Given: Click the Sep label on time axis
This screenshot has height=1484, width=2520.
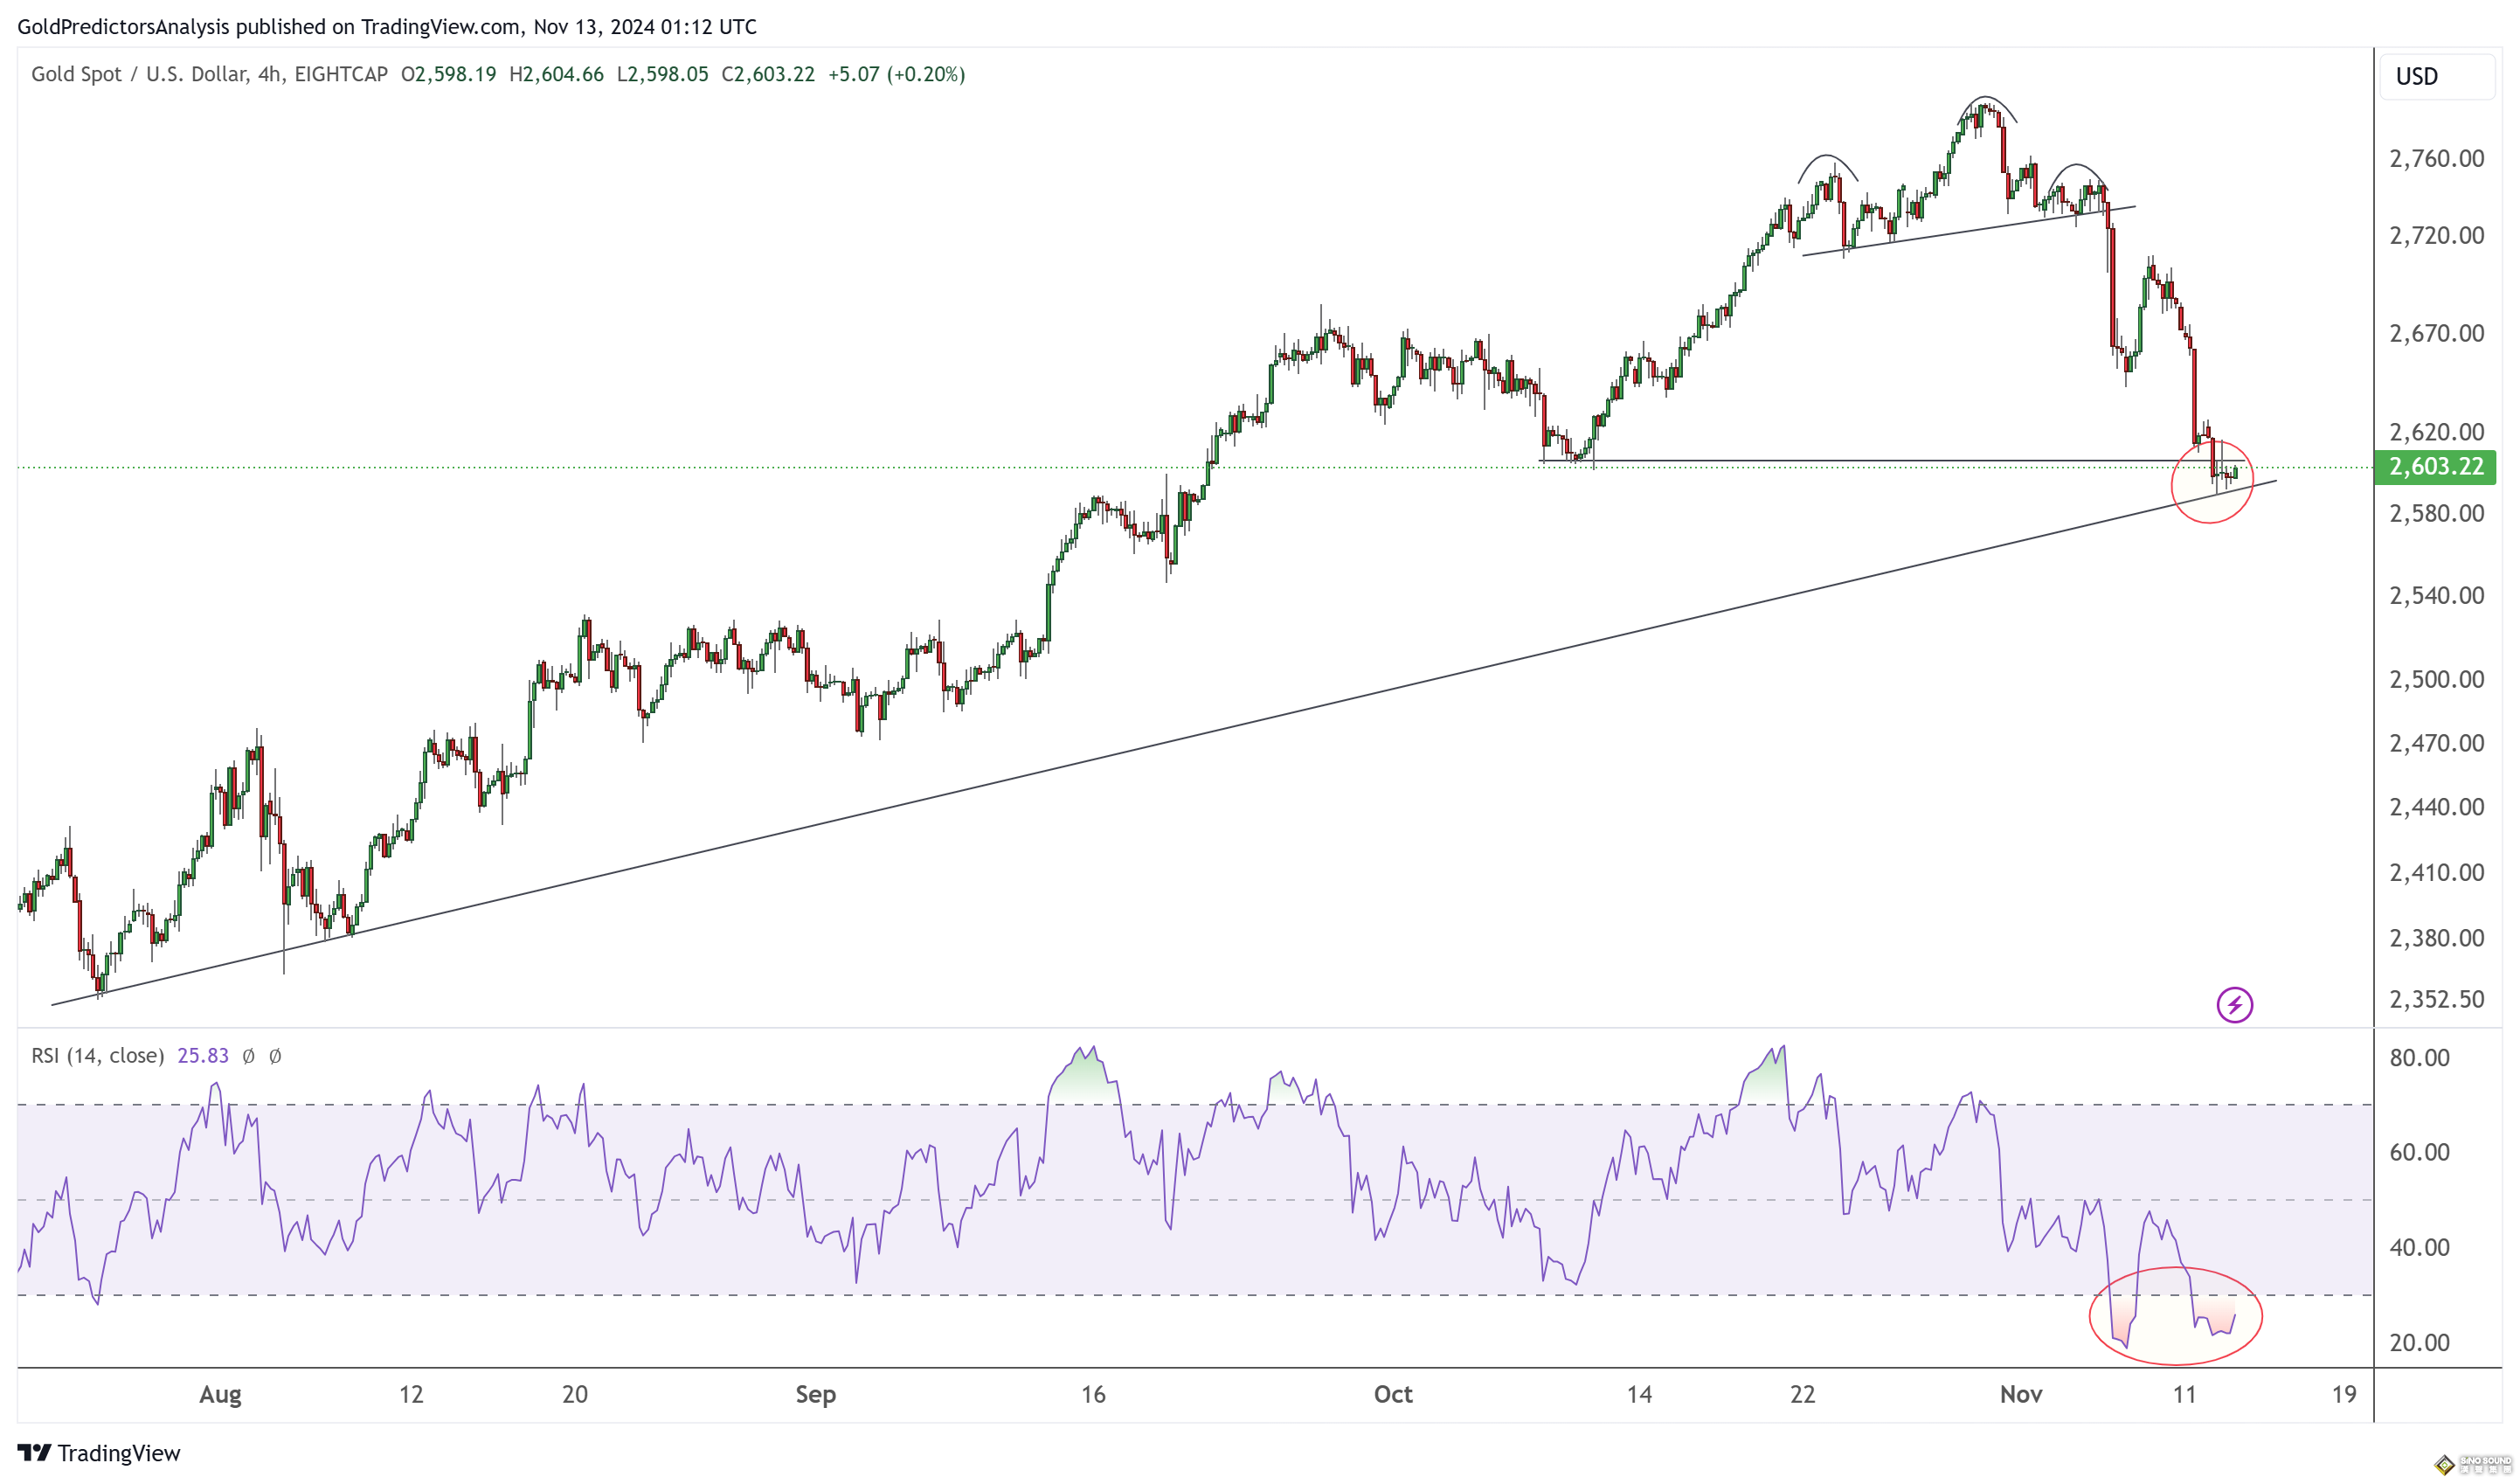Looking at the screenshot, I should pyautogui.click(x=815, y=1394).
